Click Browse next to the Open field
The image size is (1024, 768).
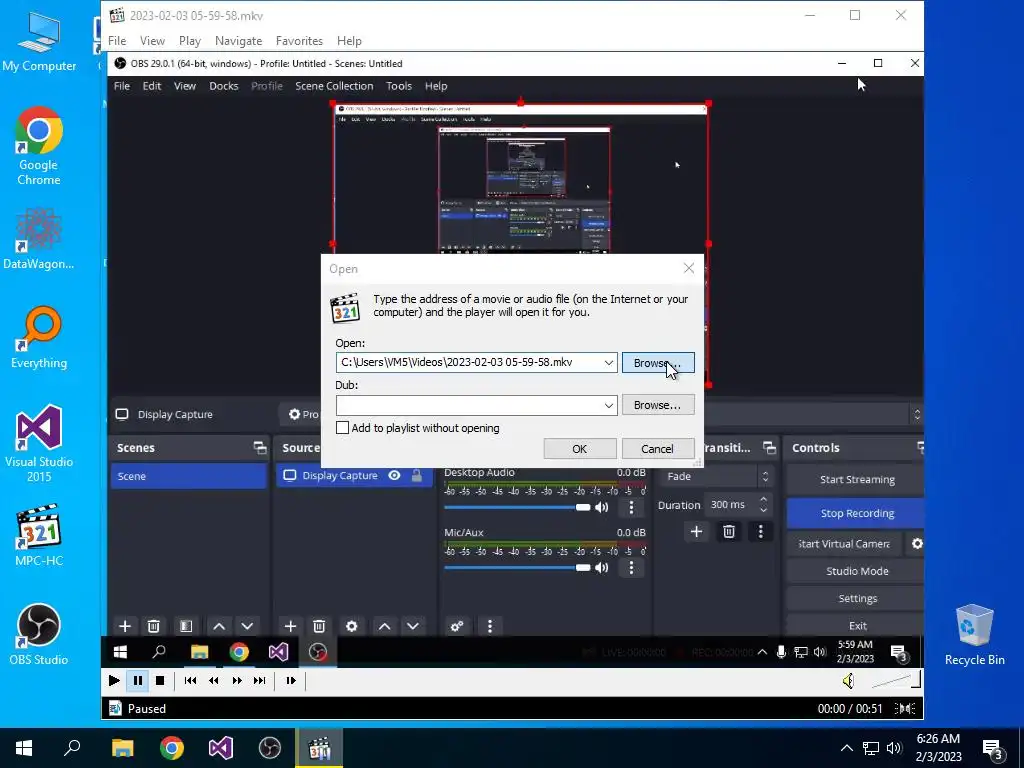tap(657, 363)
